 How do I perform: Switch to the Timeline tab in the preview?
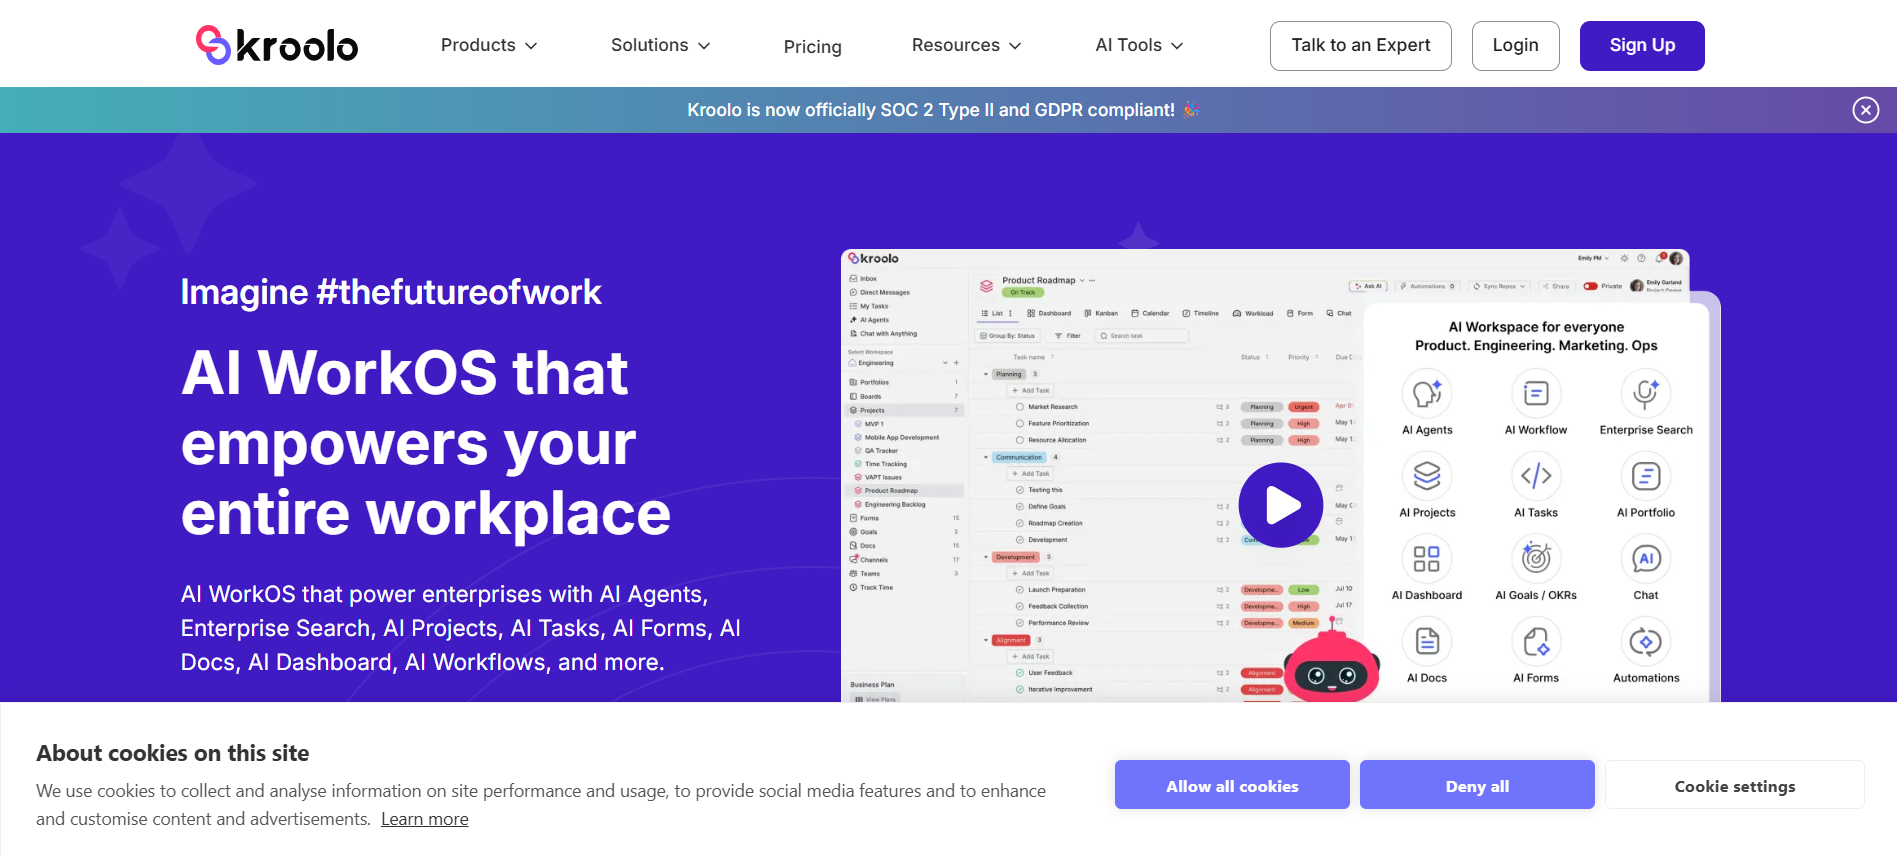(x=1201, y=313)
